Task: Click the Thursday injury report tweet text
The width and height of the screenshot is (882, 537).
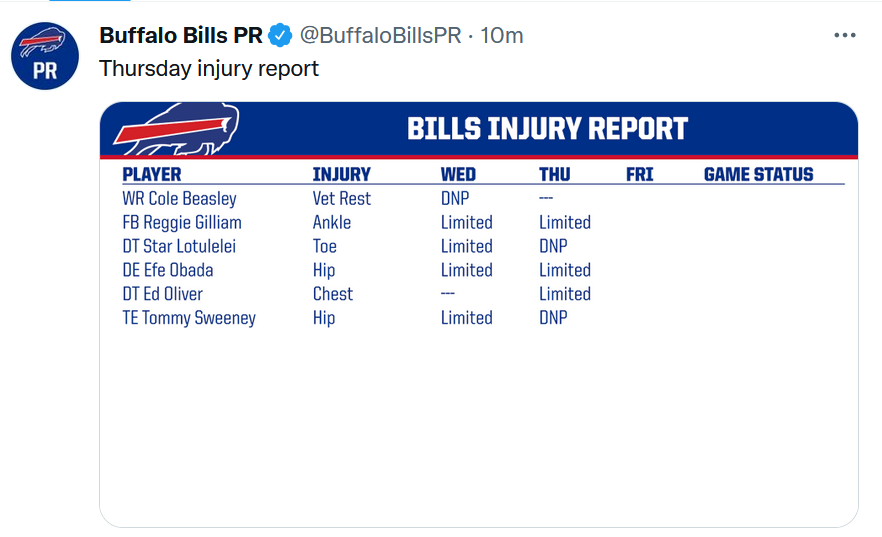Action: point(209,69)
